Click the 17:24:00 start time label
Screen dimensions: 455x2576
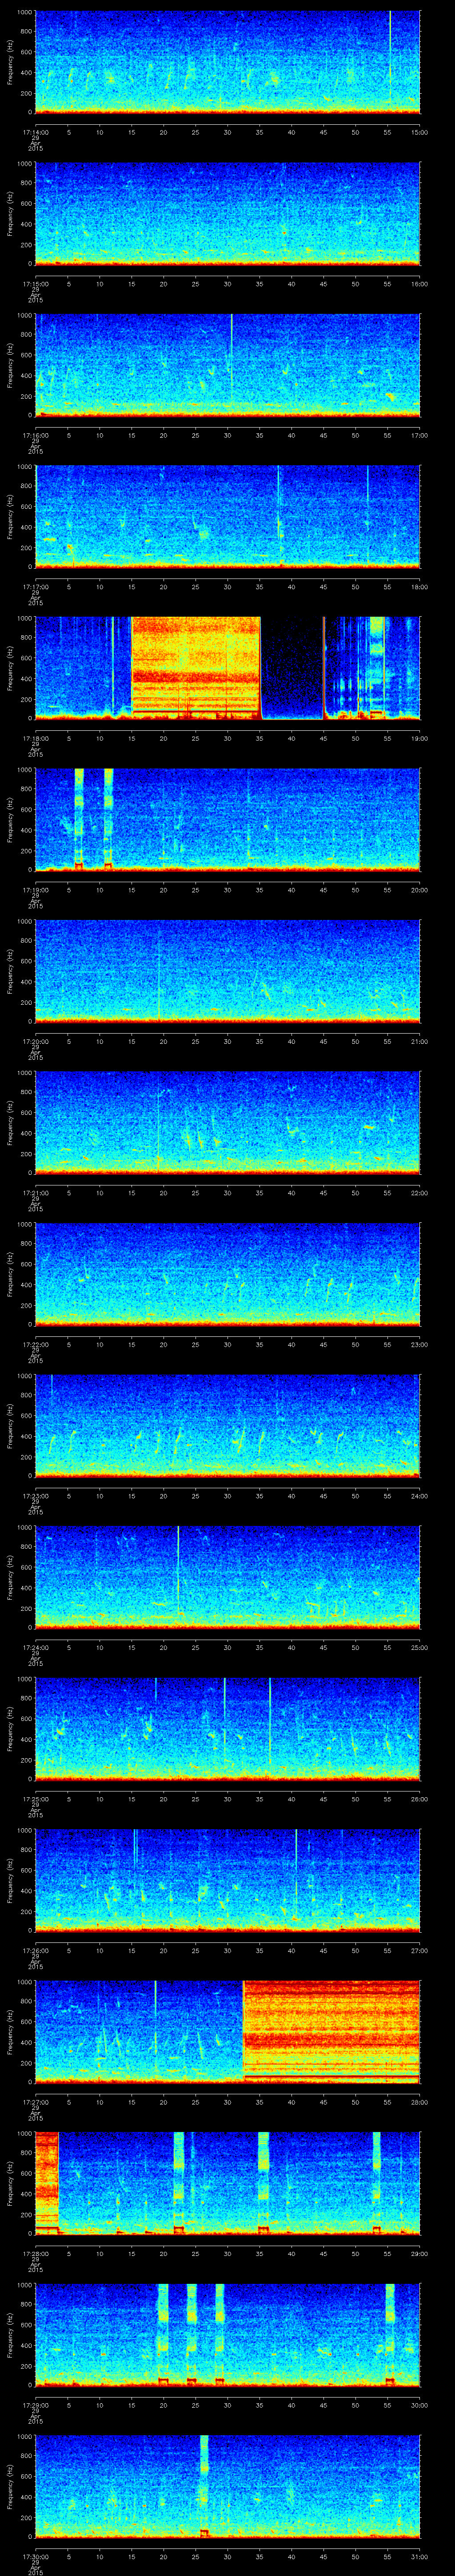(35, 1647)
